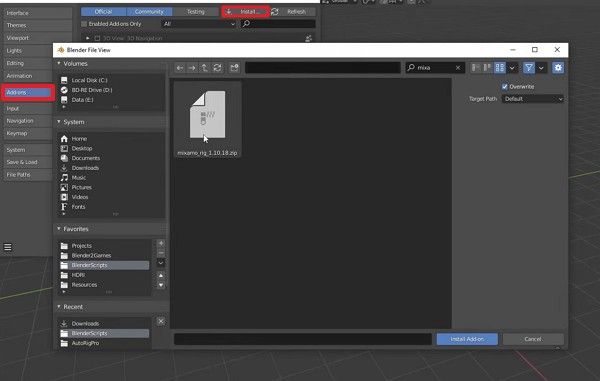Viewport: 600px width, 381px height.
Task: Toggle the Overwrite checkbox
Action: tap(505, 87)
